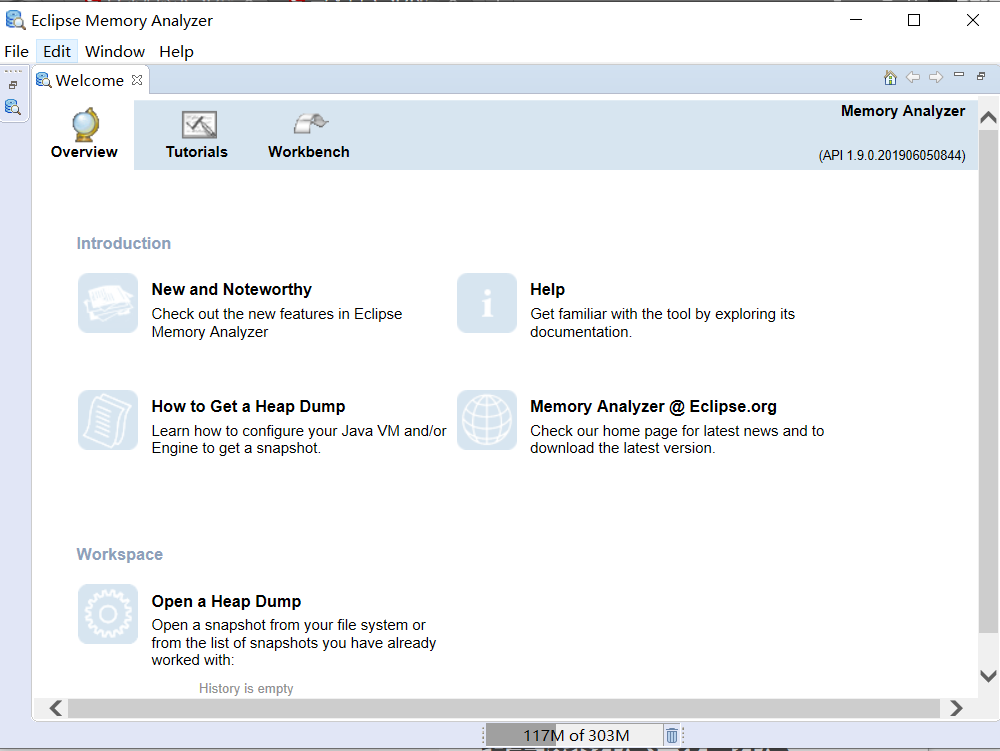The width and height of the screenshot is (1000, 751).
Task: Click the vertical scrollbar up arrow
Action: [988, 117]
